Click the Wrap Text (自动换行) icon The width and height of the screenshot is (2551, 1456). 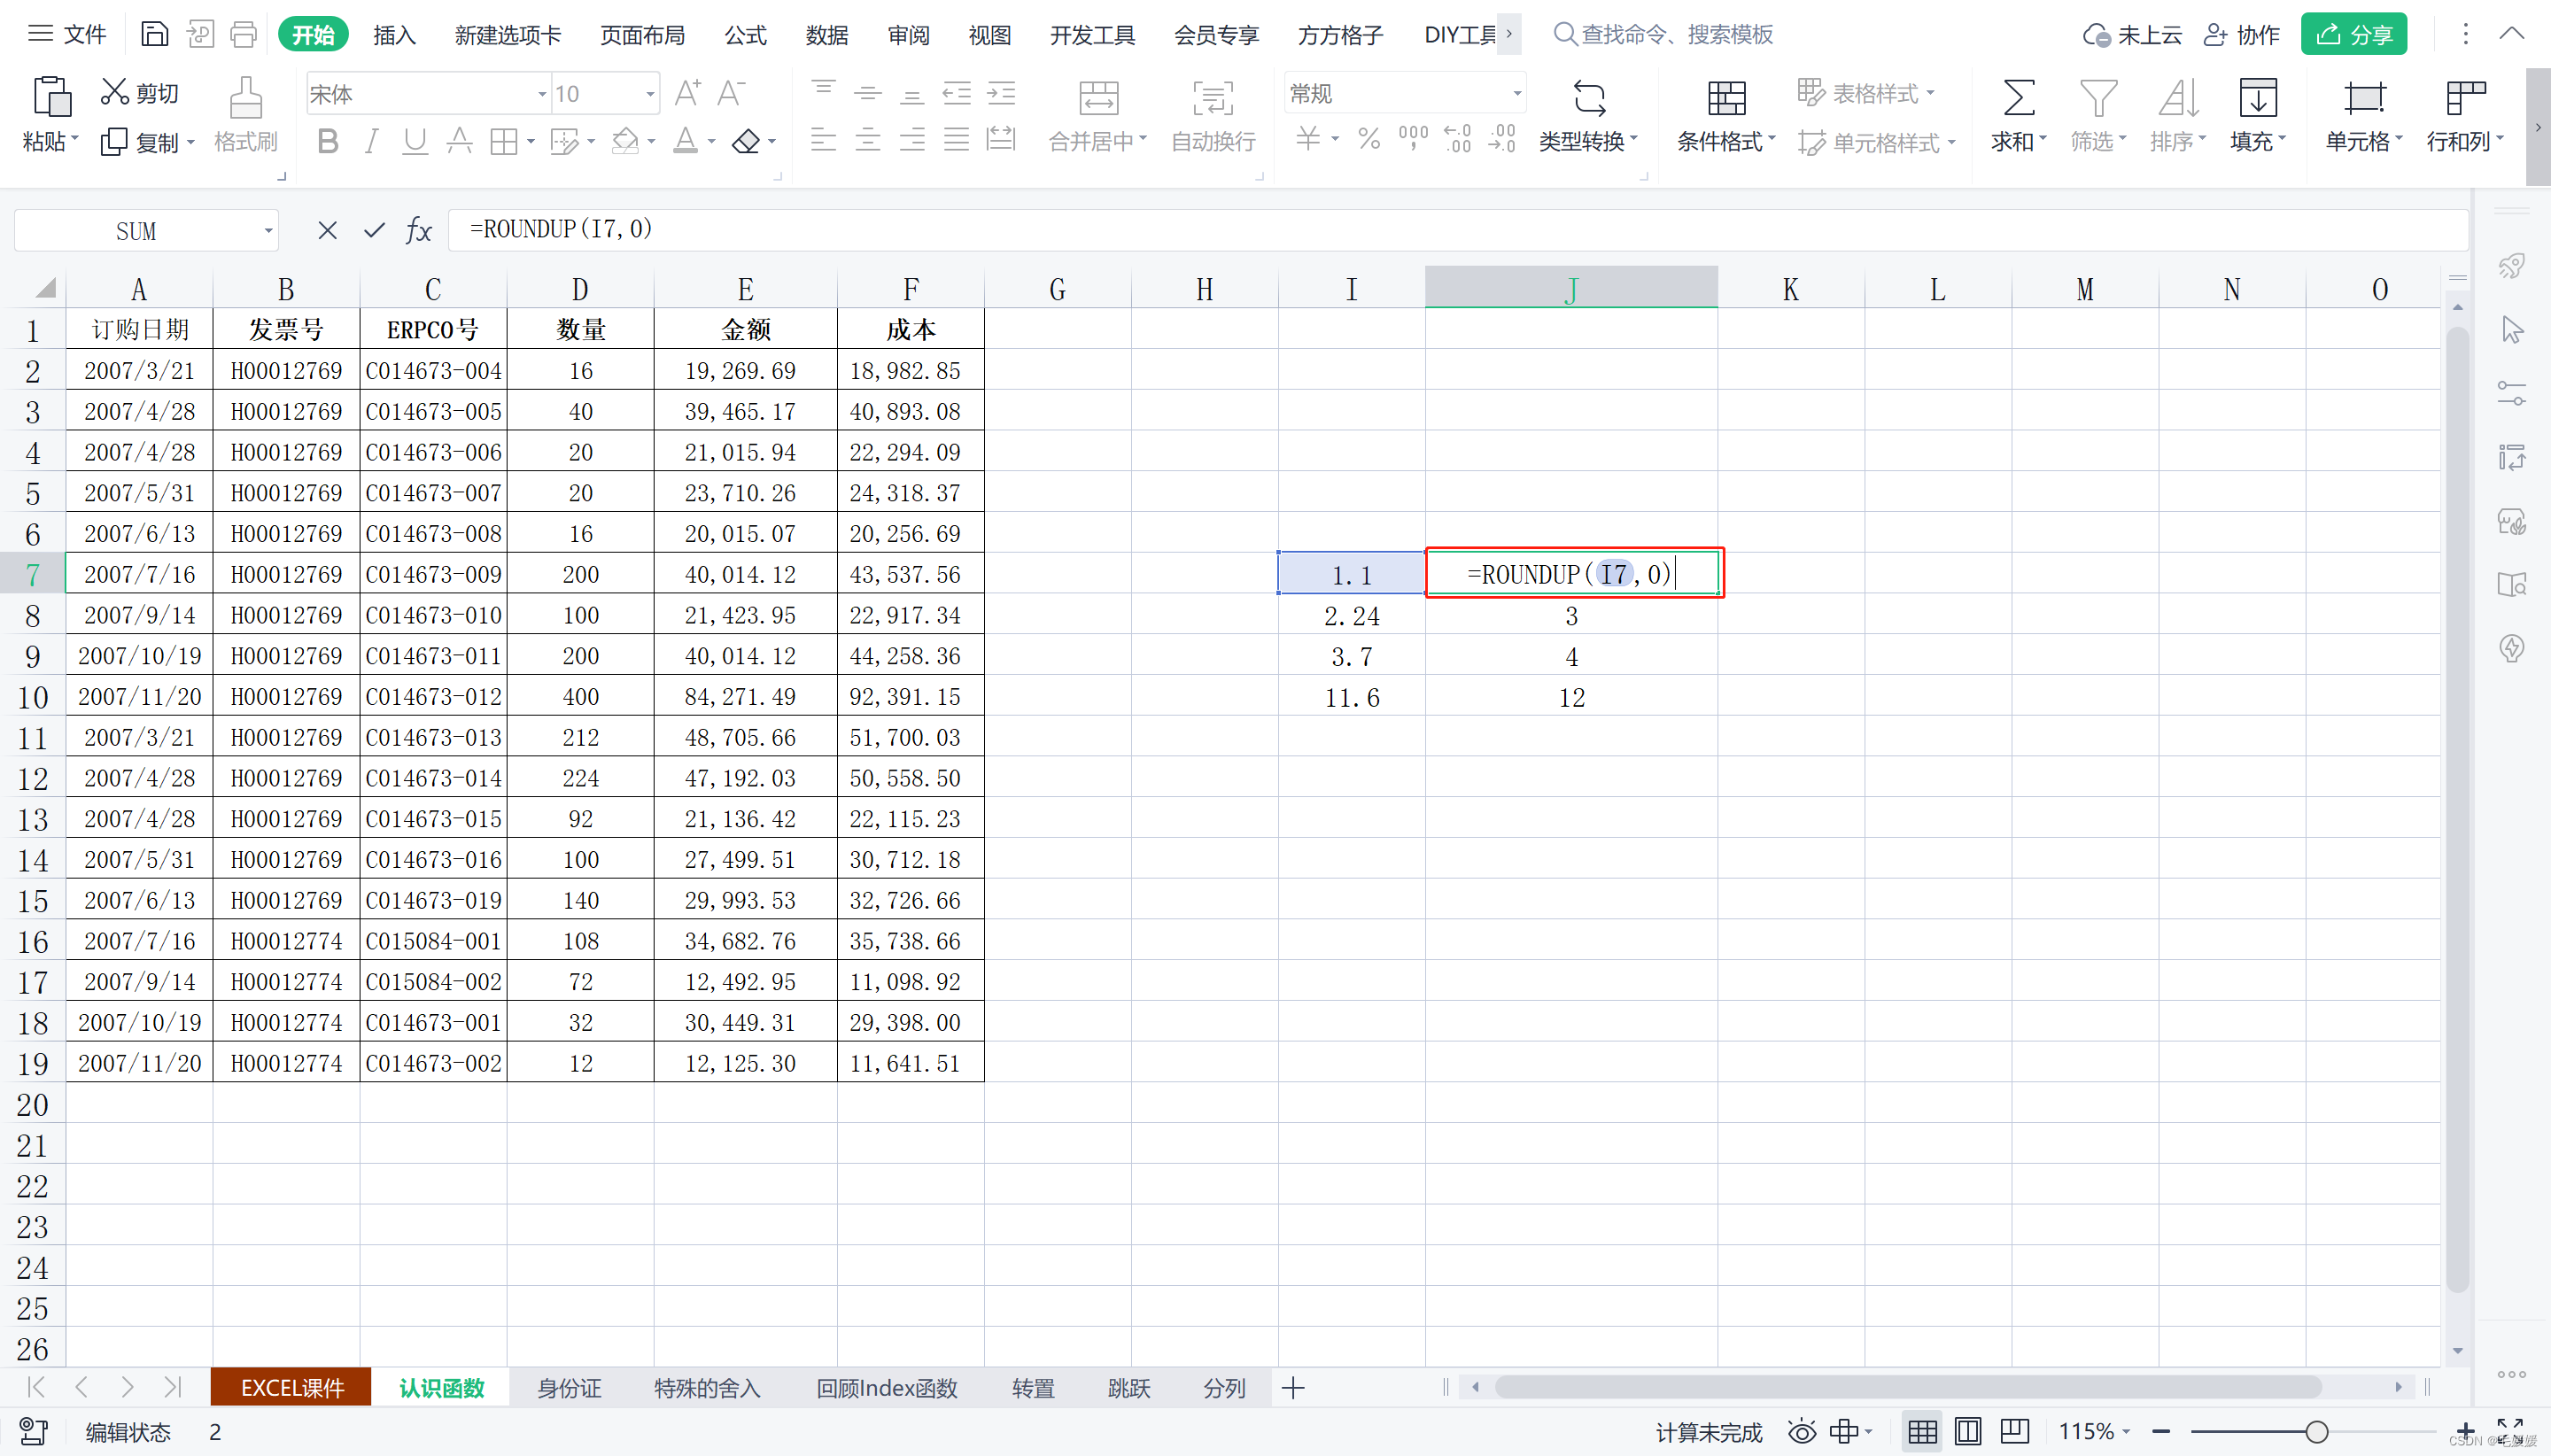pos(1213,98)
